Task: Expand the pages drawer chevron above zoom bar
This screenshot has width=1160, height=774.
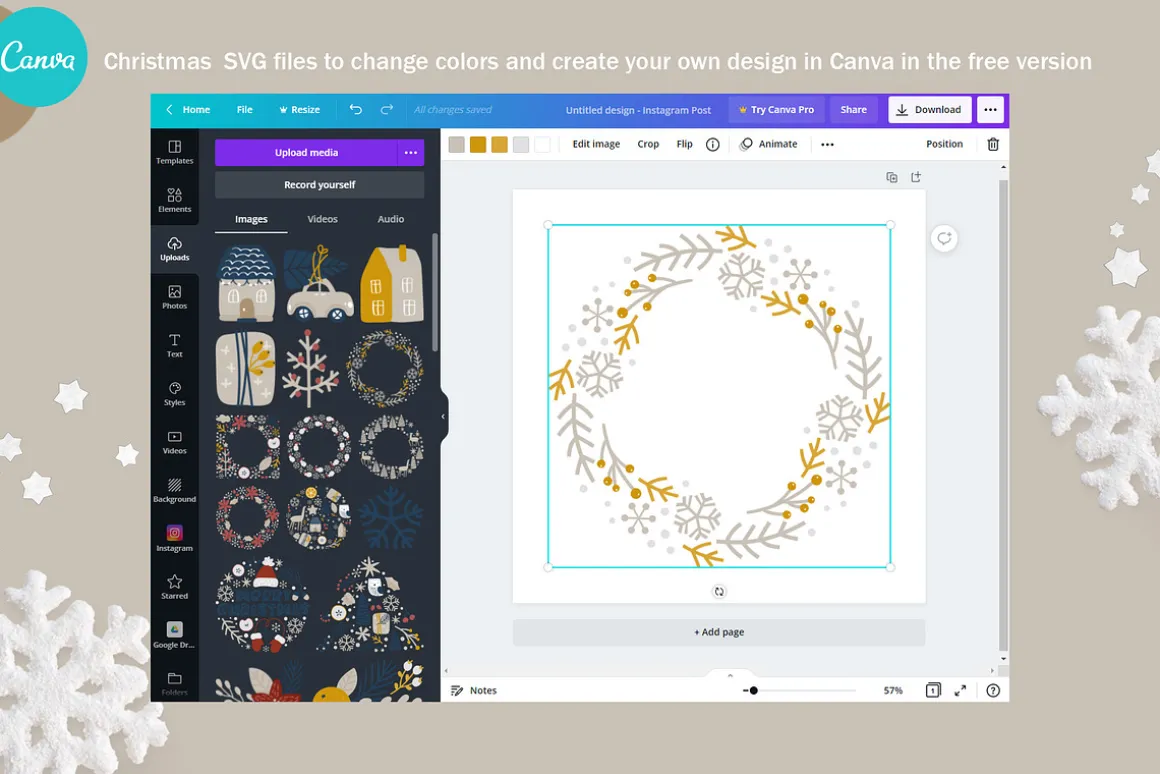Action: [x=729, y=675]
